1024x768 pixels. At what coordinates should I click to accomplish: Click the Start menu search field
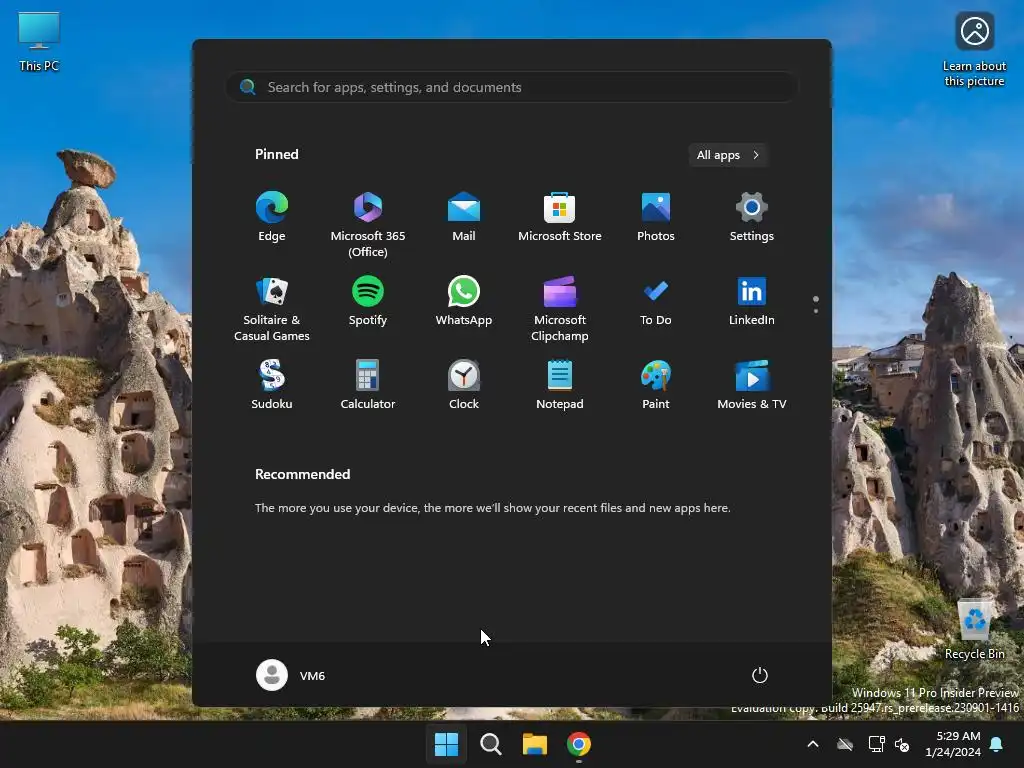coord(511,87)
